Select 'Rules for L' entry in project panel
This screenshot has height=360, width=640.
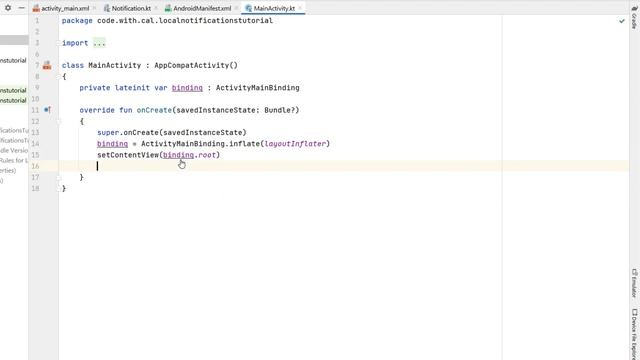pos(14,160)
